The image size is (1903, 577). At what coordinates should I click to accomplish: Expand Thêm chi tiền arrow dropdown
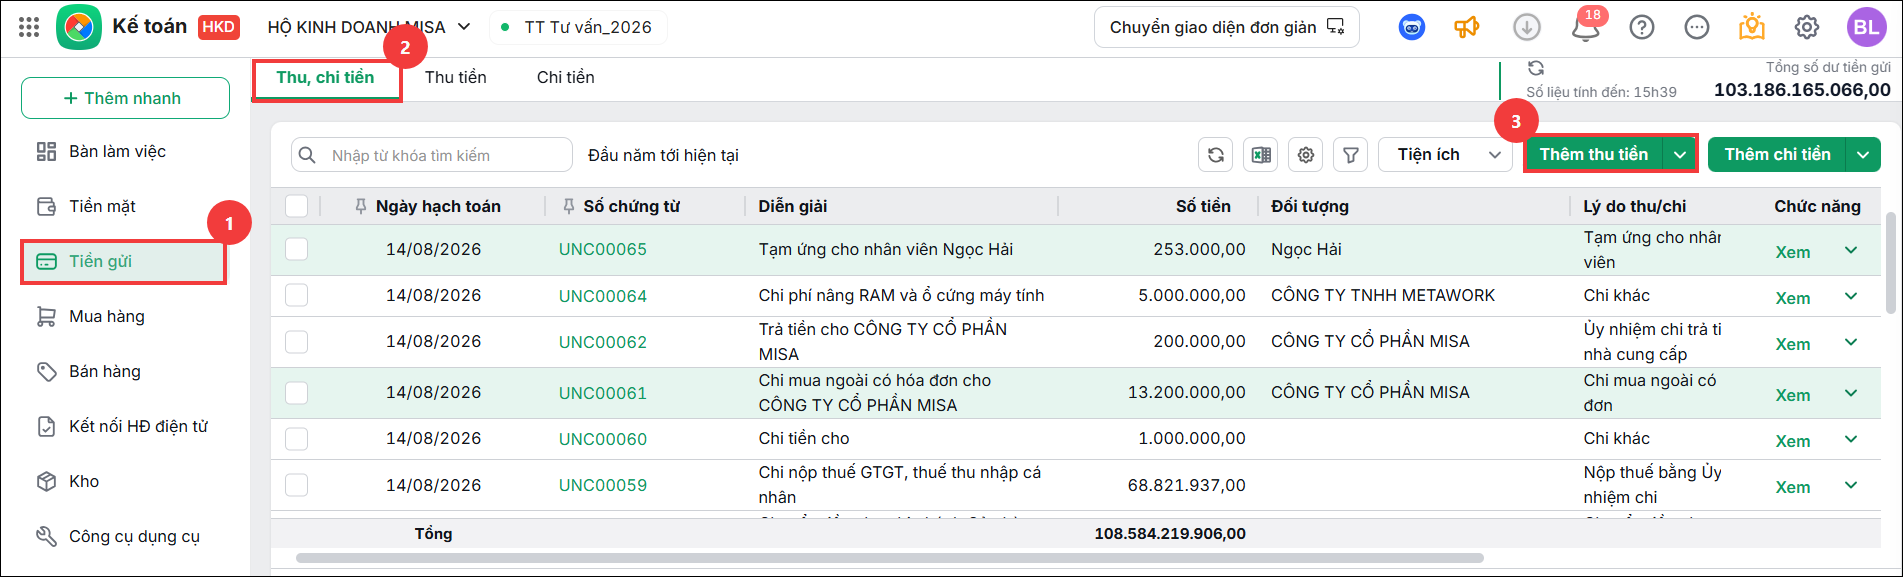click(x=1863, y=155)
